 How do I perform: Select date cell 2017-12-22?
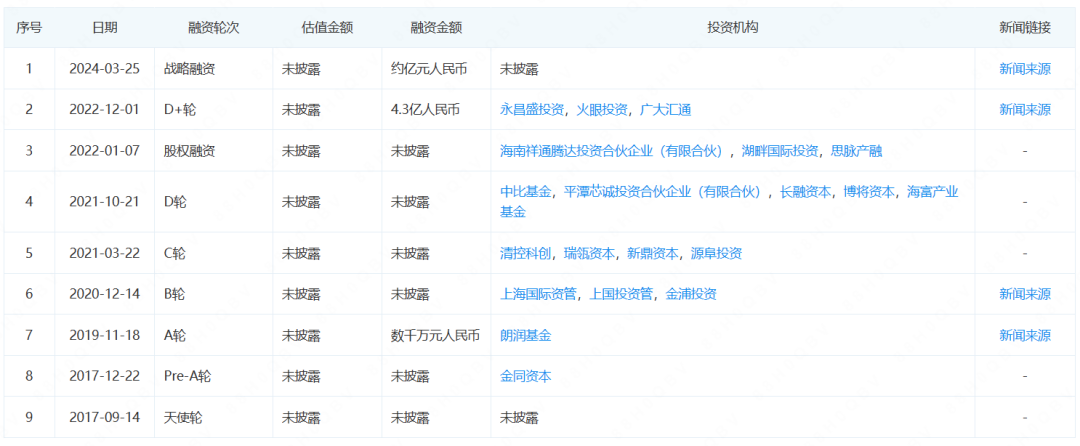(x=105, y=376)
